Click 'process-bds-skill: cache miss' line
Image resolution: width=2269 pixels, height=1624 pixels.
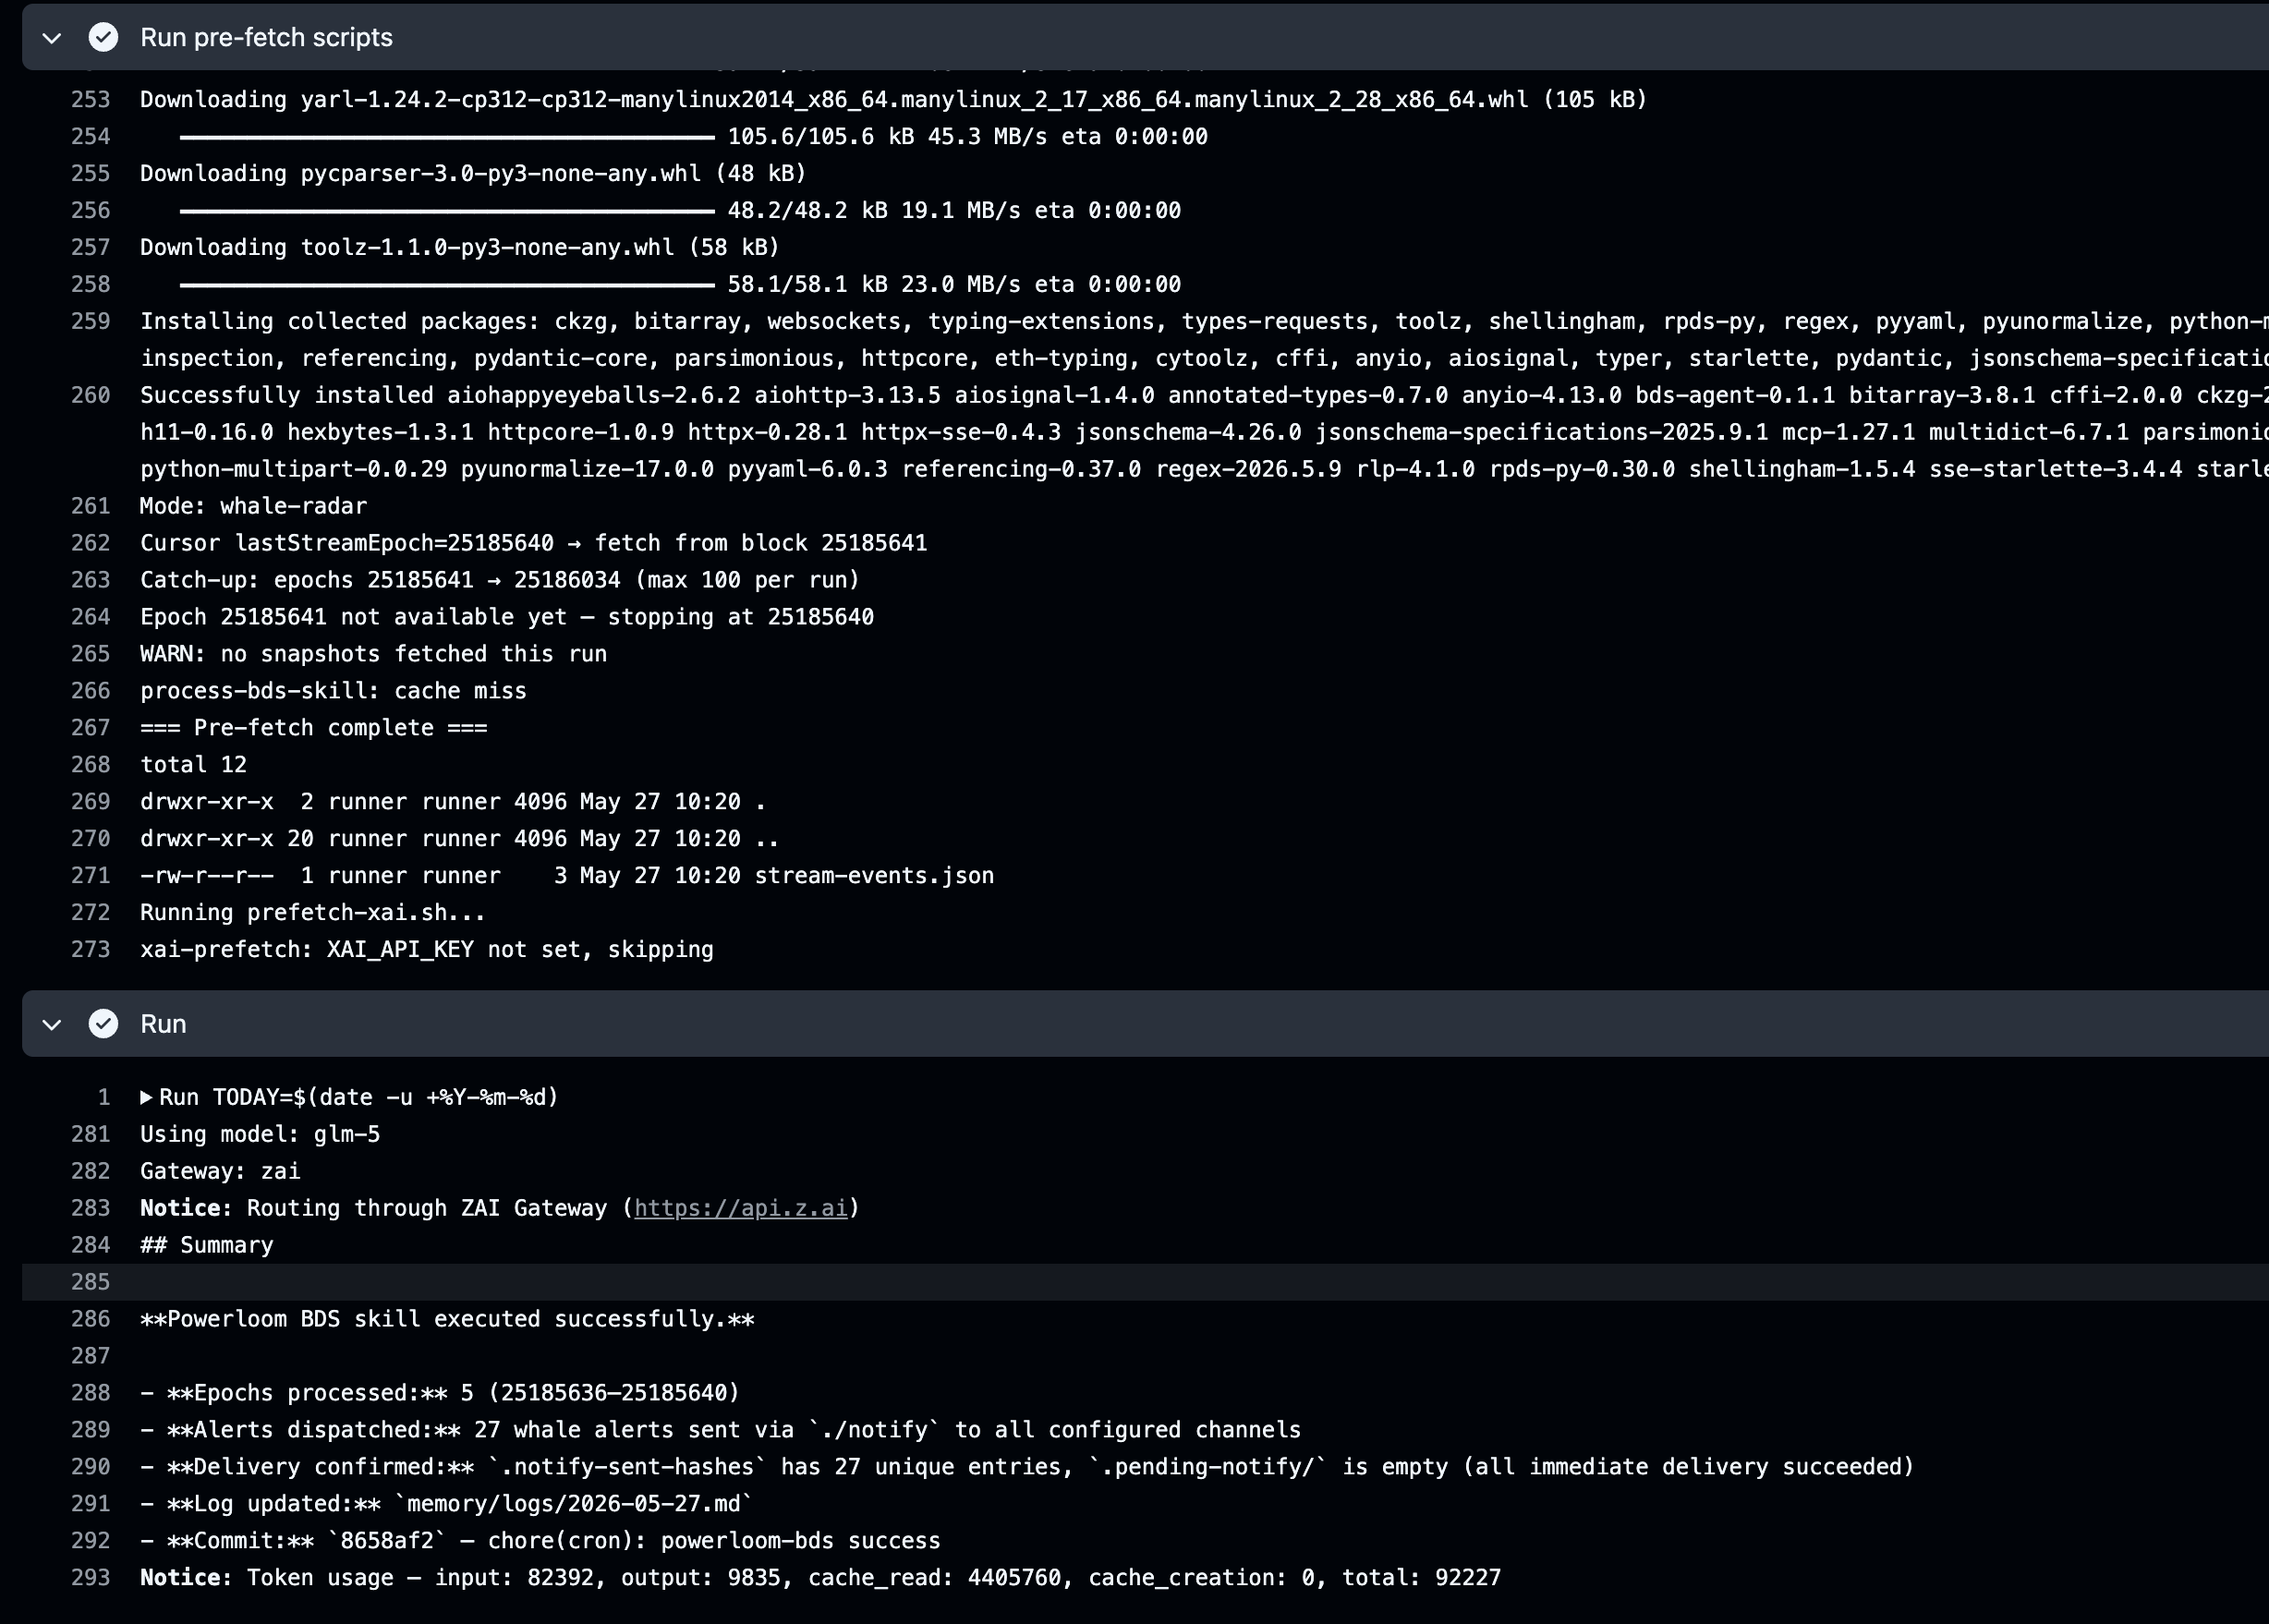coord(333,691)
